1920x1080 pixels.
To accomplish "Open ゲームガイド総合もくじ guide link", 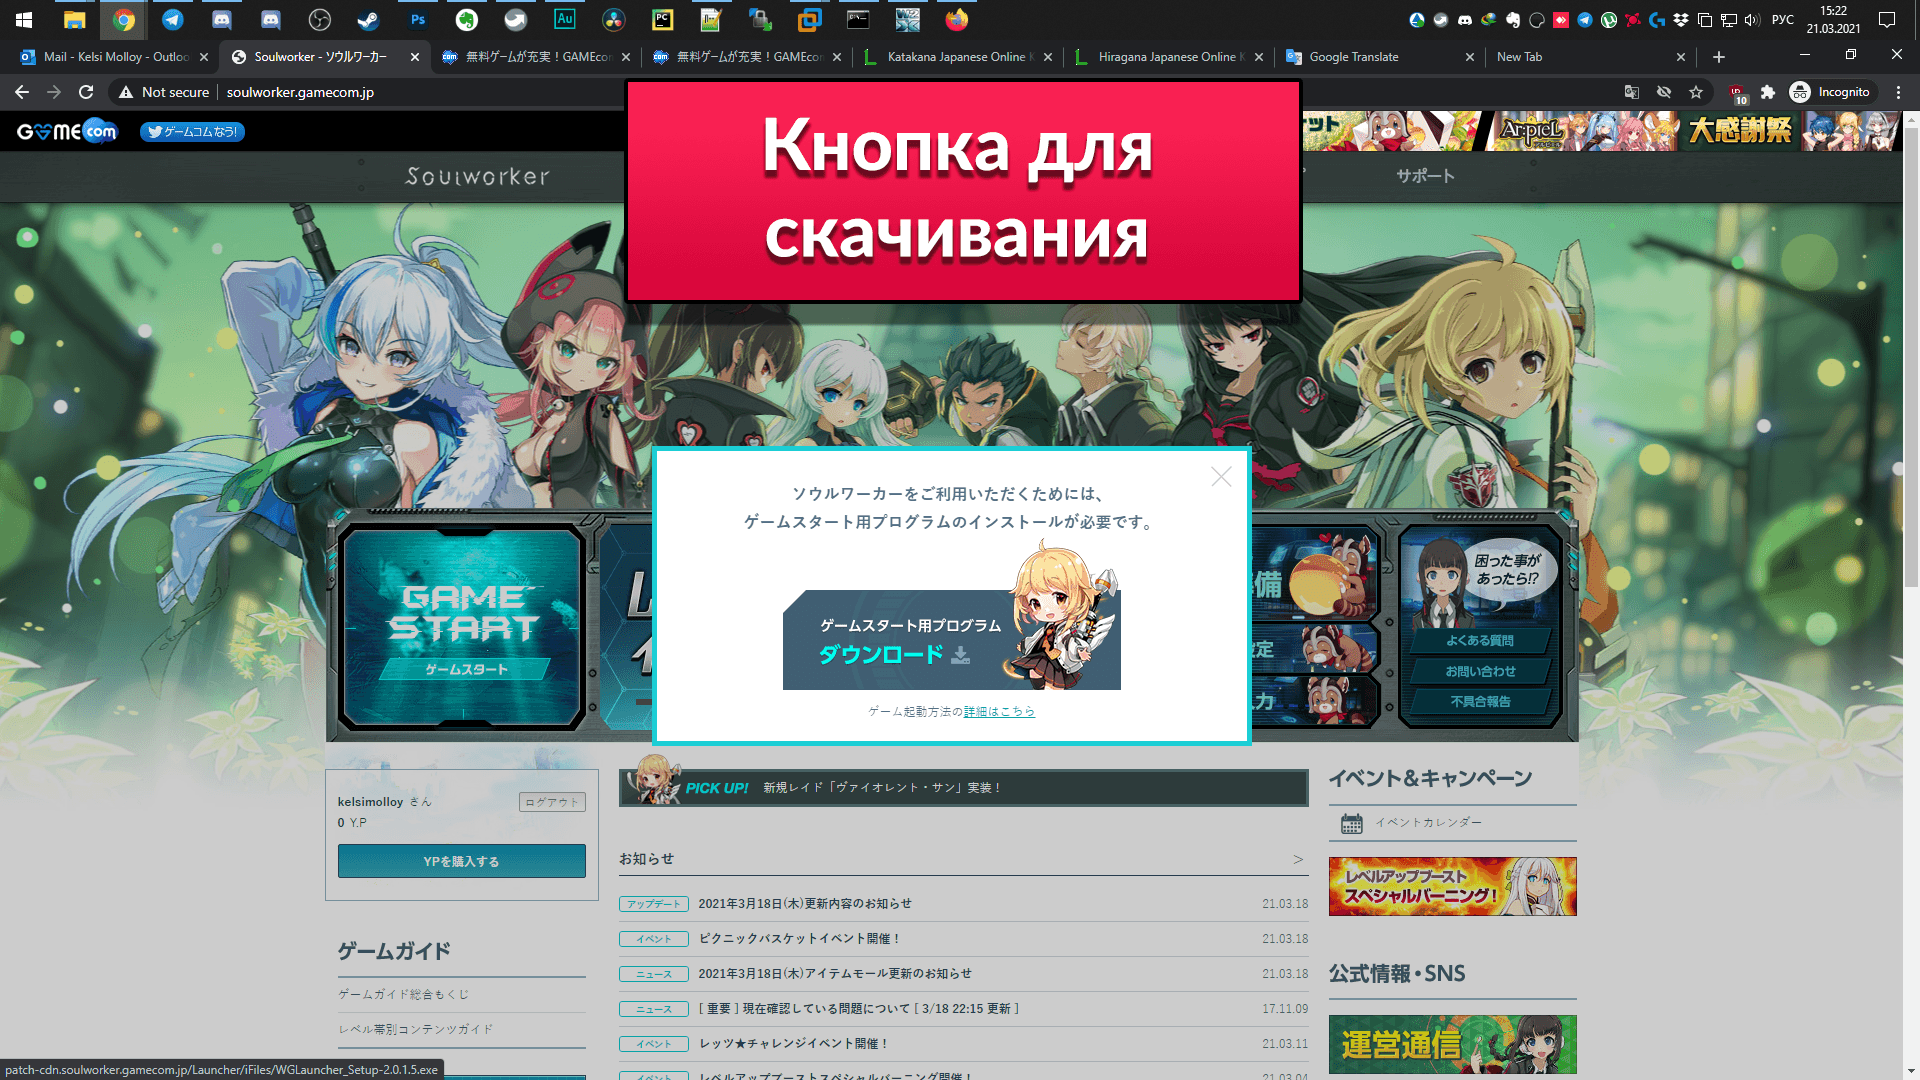I will pos(403,995).
